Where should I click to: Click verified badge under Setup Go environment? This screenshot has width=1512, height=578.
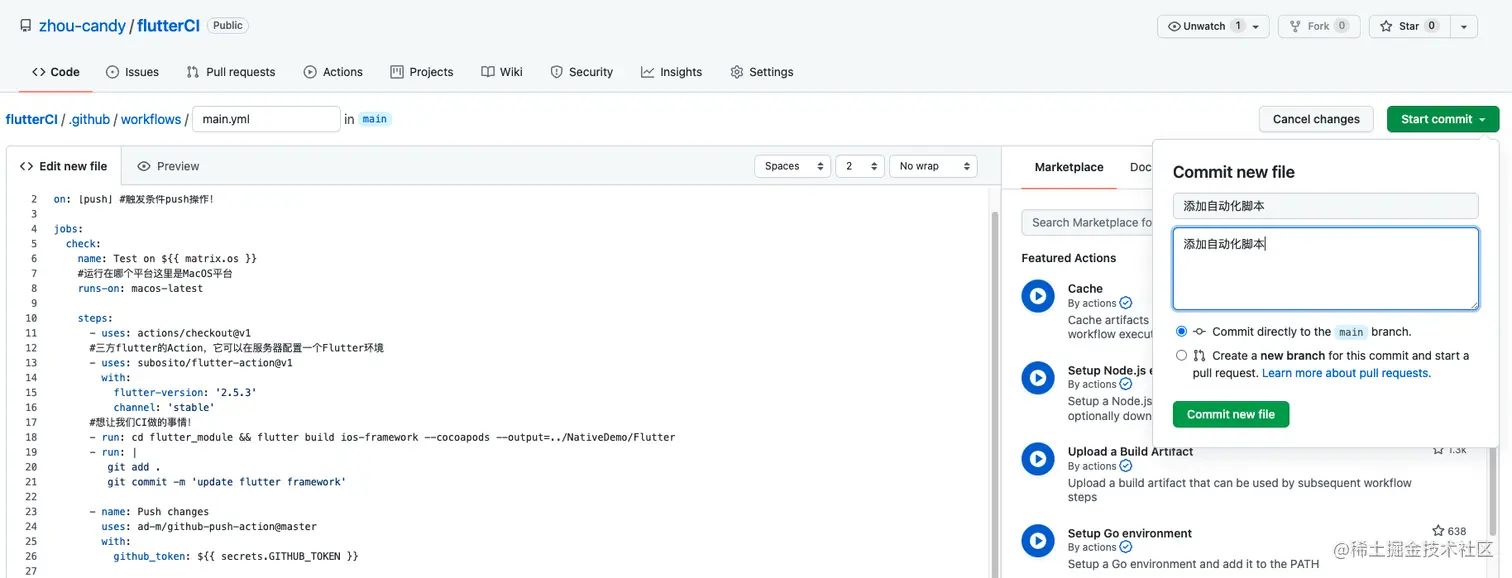[1126, 547]
